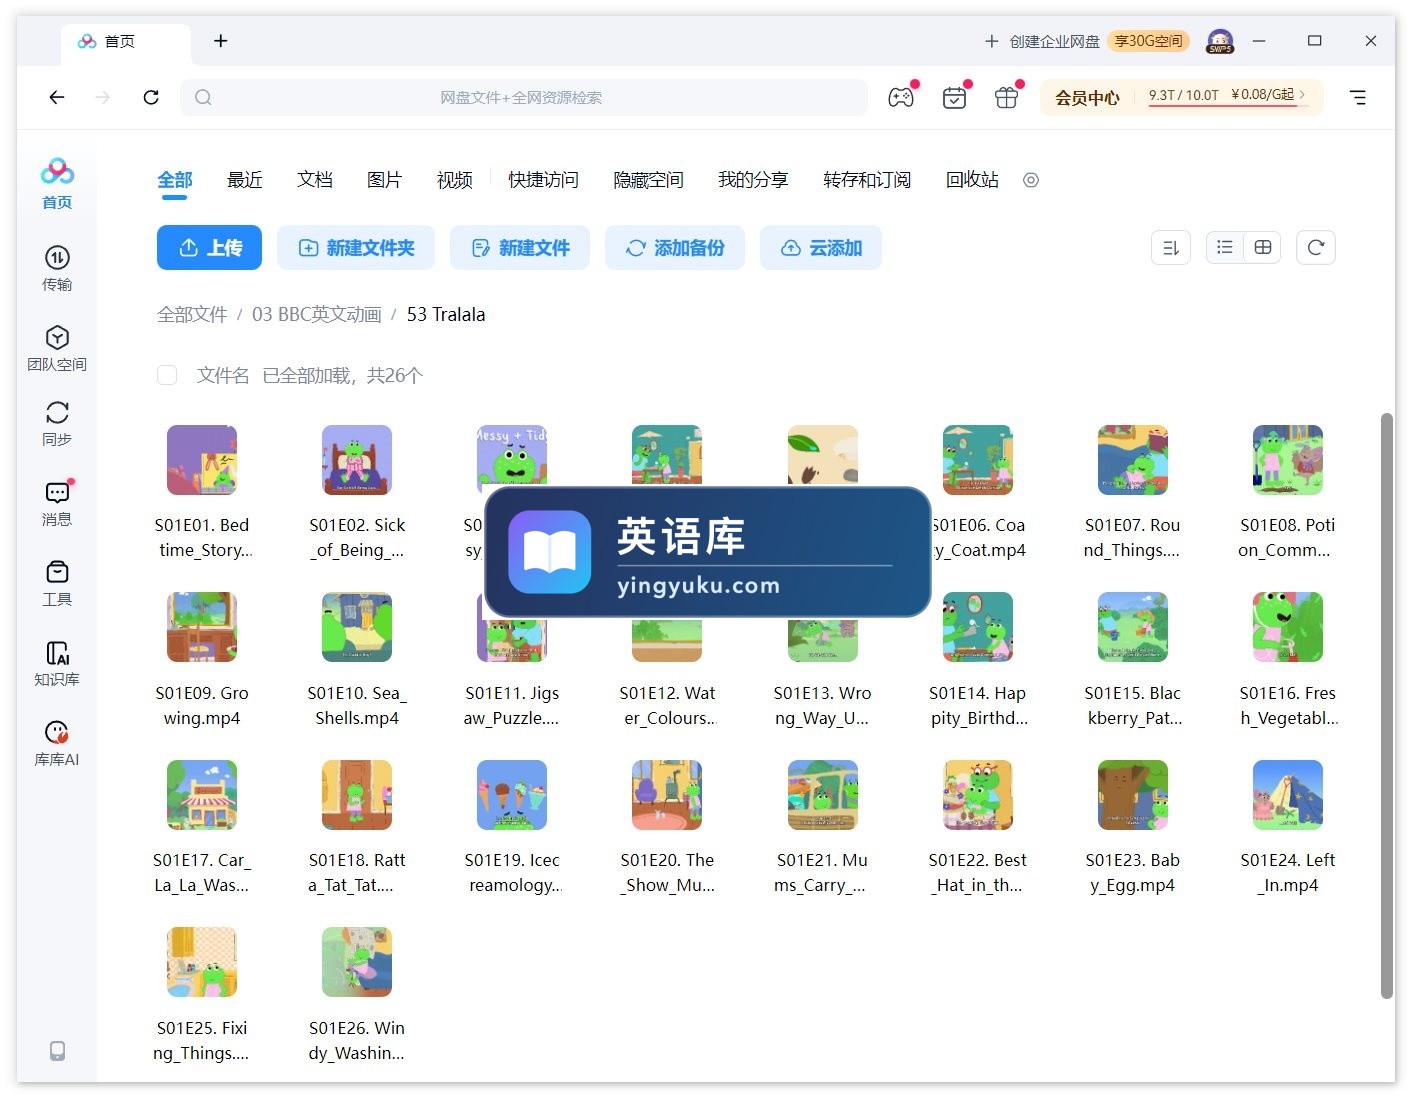This screenshot has width=1415, height=1104.
Task: Go to 全部文件 breadcrumb
Action: point(192,314)
